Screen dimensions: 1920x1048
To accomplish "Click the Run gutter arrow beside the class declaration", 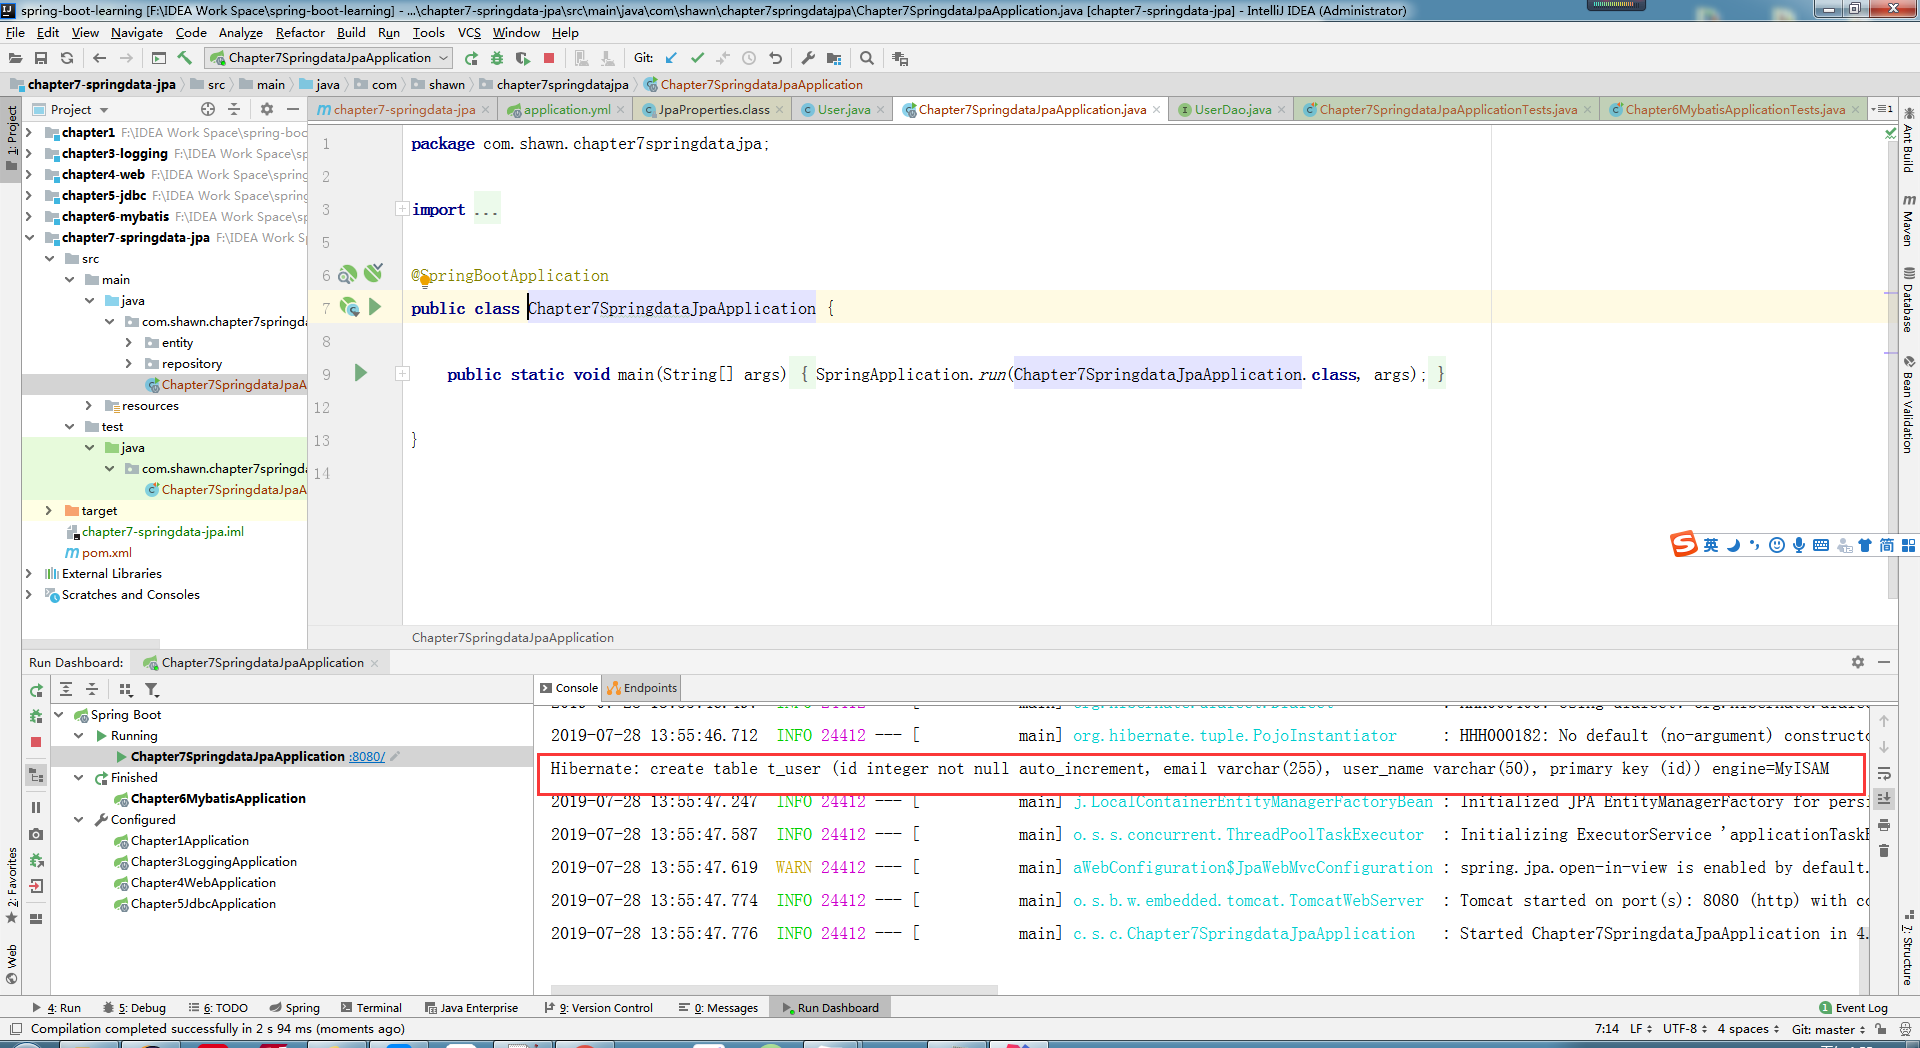I will [x=375, y=306].
